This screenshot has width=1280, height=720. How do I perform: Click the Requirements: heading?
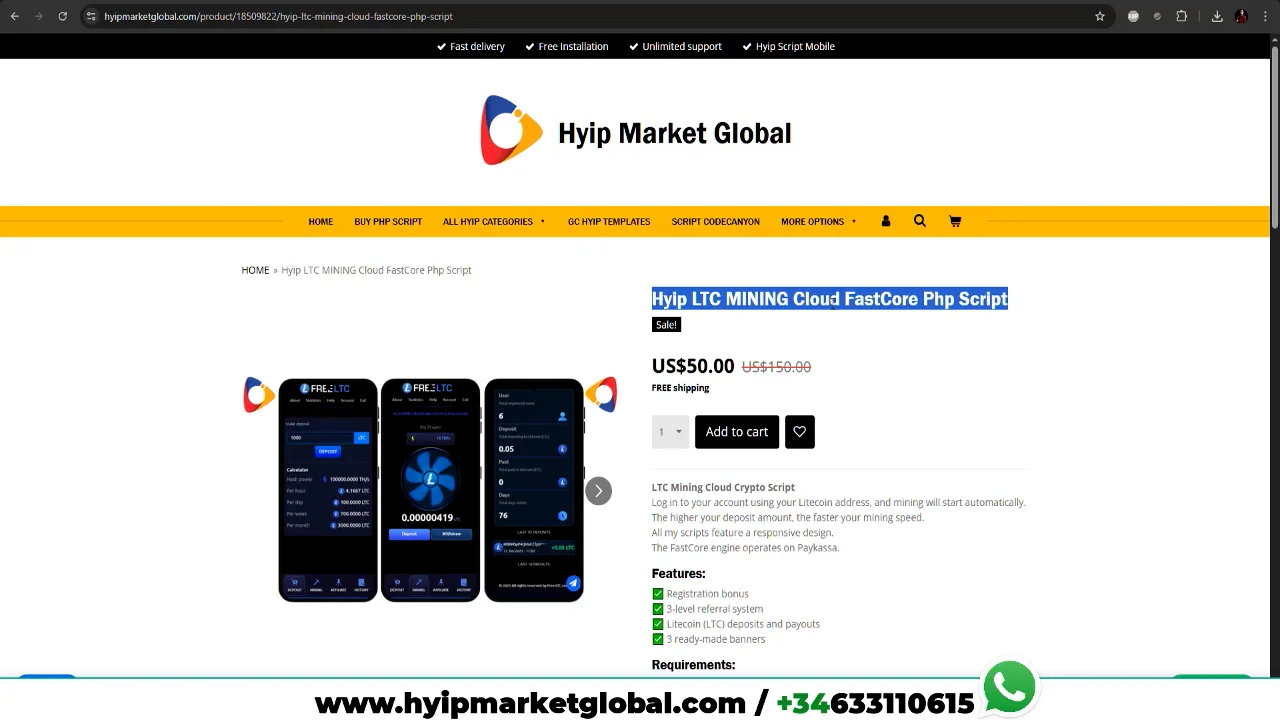point(694,665)
